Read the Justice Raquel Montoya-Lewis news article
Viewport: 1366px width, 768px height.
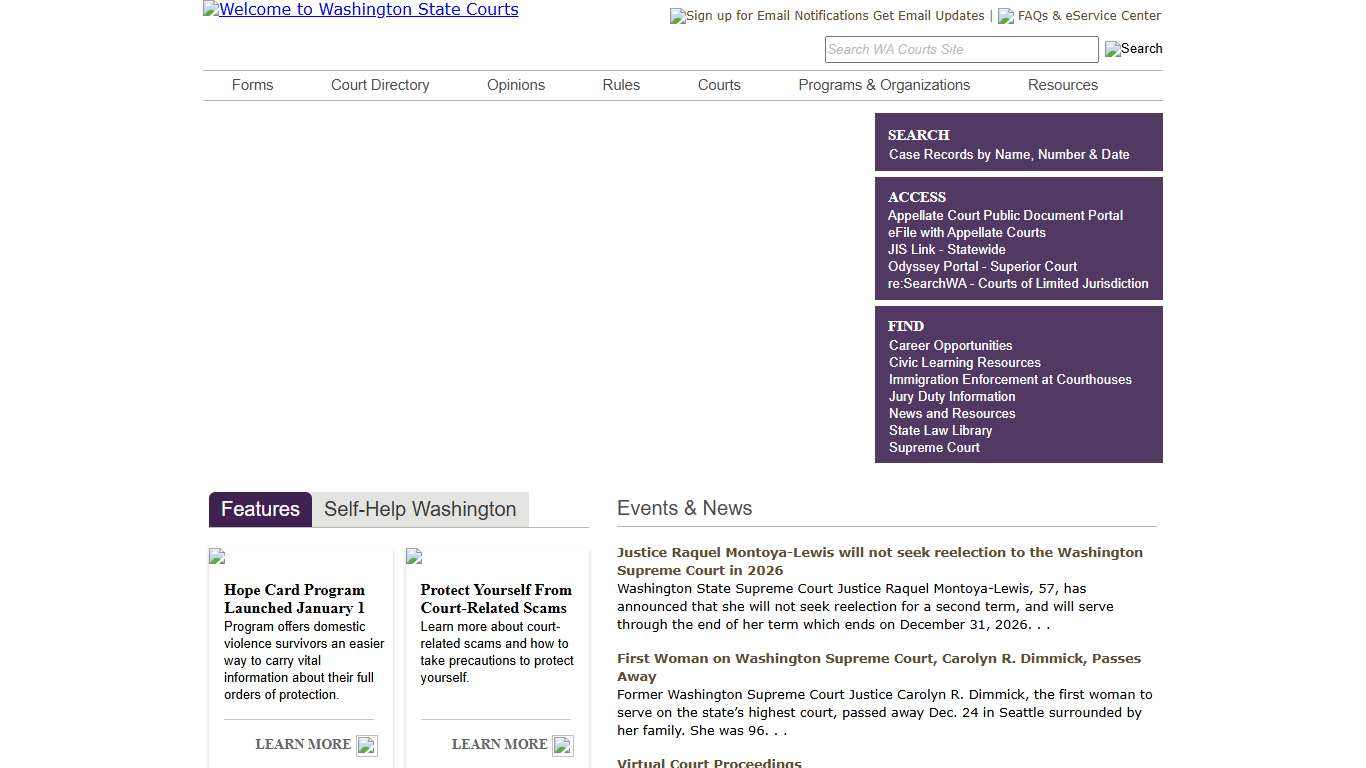pyautogui.click(x=879, y=561)
